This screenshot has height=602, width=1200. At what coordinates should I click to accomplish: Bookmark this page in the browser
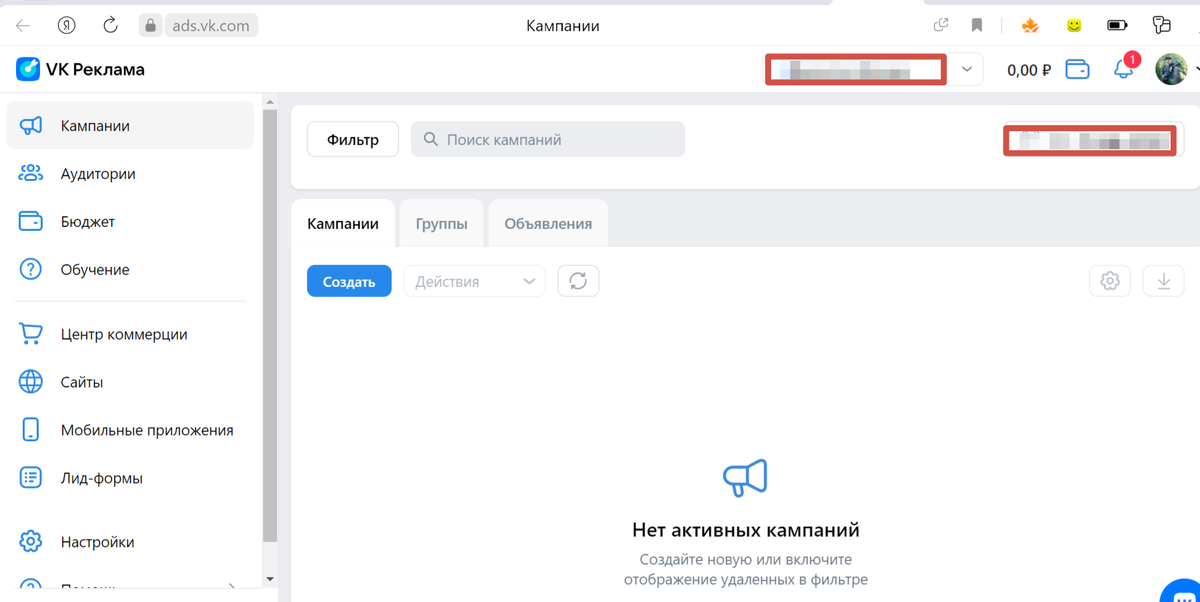[x=977, y=25]
